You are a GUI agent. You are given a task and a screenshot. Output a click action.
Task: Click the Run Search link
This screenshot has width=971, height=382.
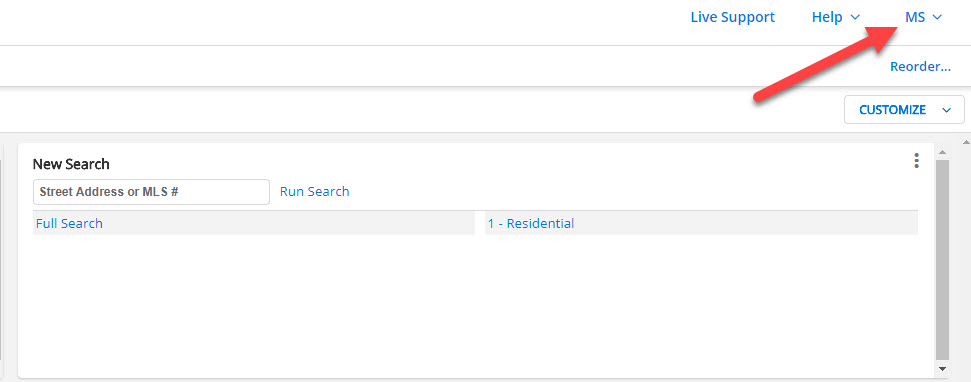[x=315, y=192]
